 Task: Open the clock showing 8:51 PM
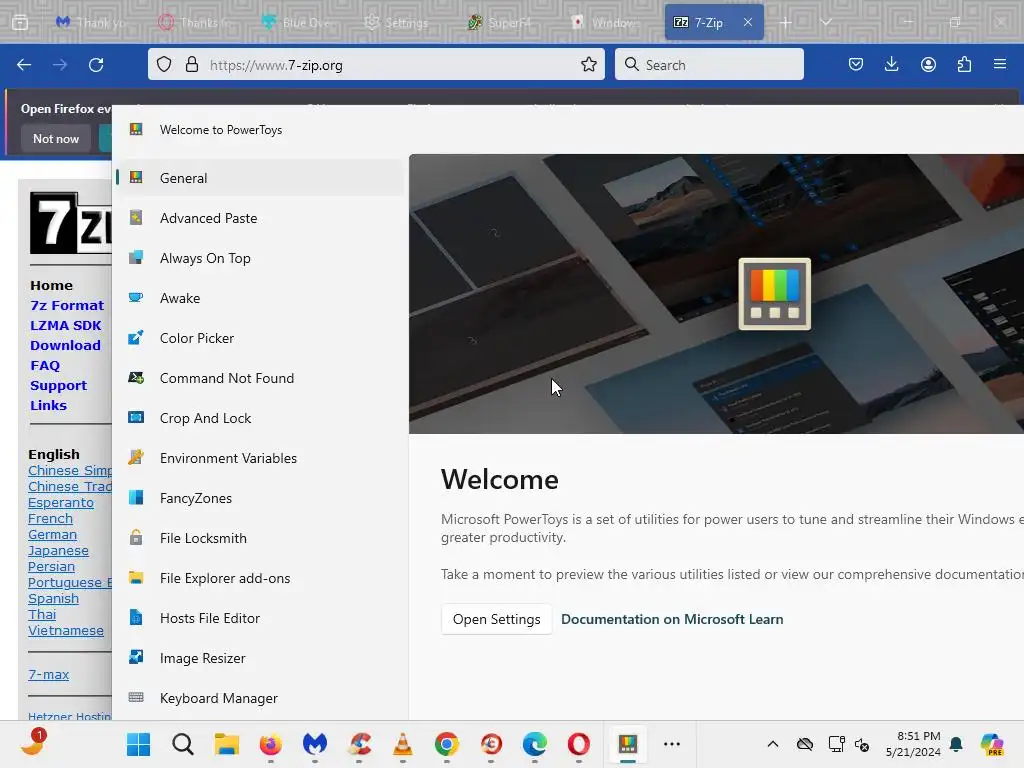(x=913, y=744)
